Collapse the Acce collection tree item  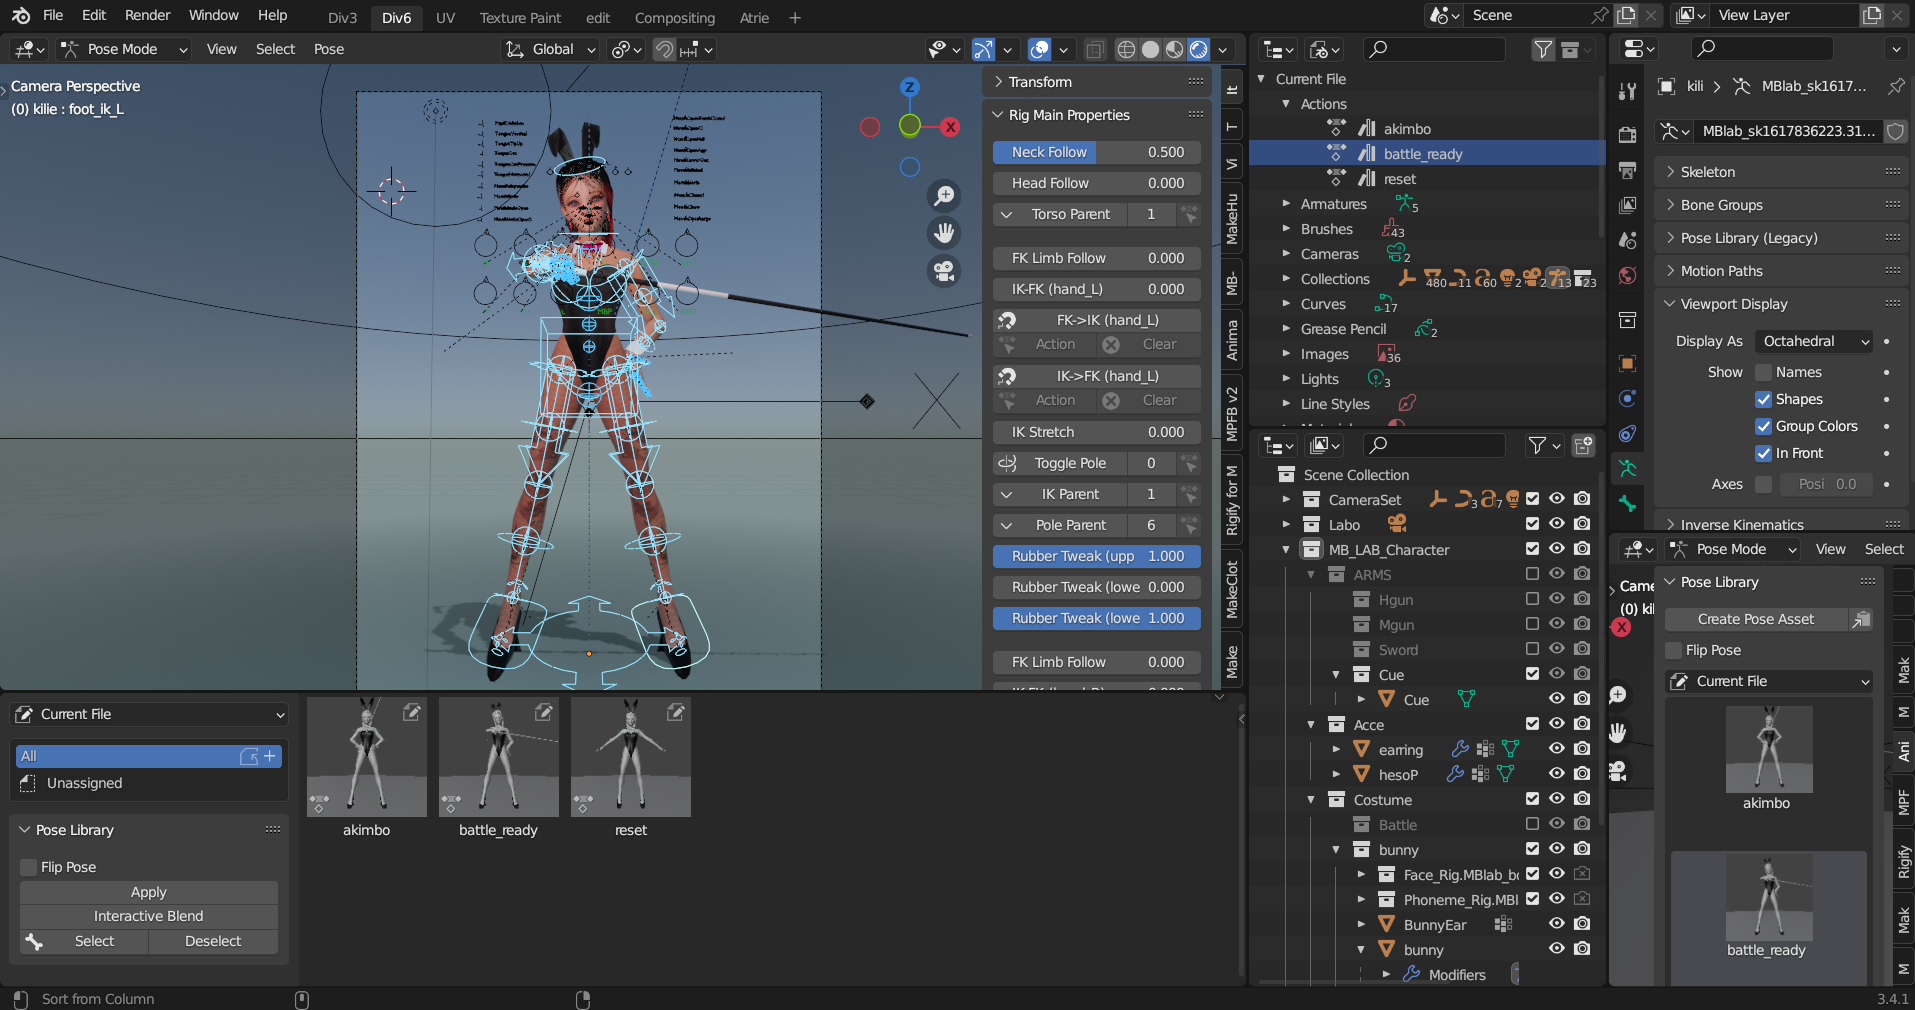pos(1312,724)
